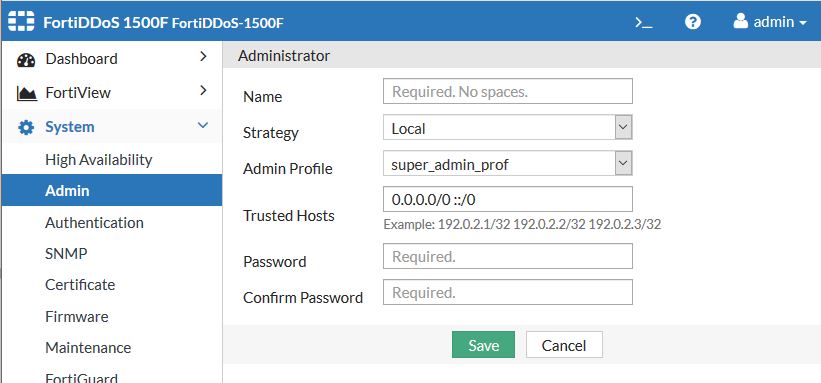Open the help question mark icon
The height and width of the screenshot is (383, 821).
693,21
